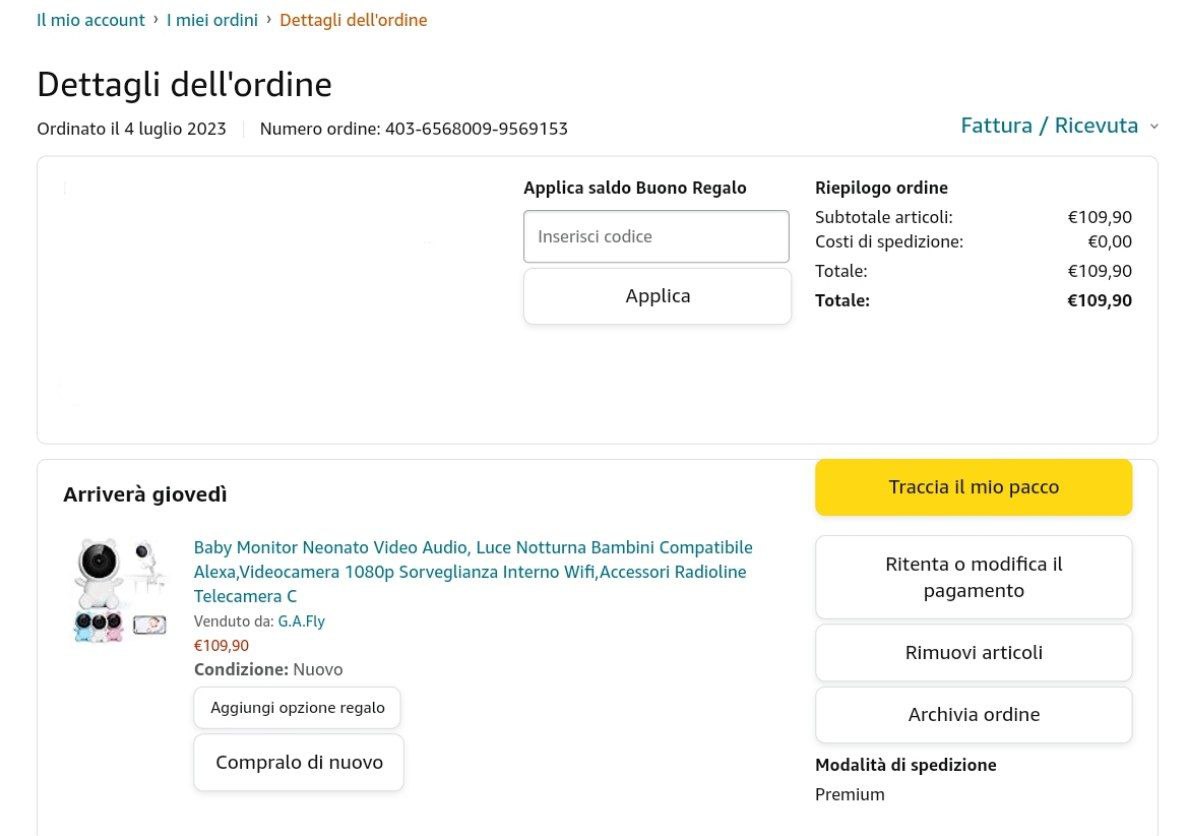Choose Rimuovi articoli

coord(973,653)
